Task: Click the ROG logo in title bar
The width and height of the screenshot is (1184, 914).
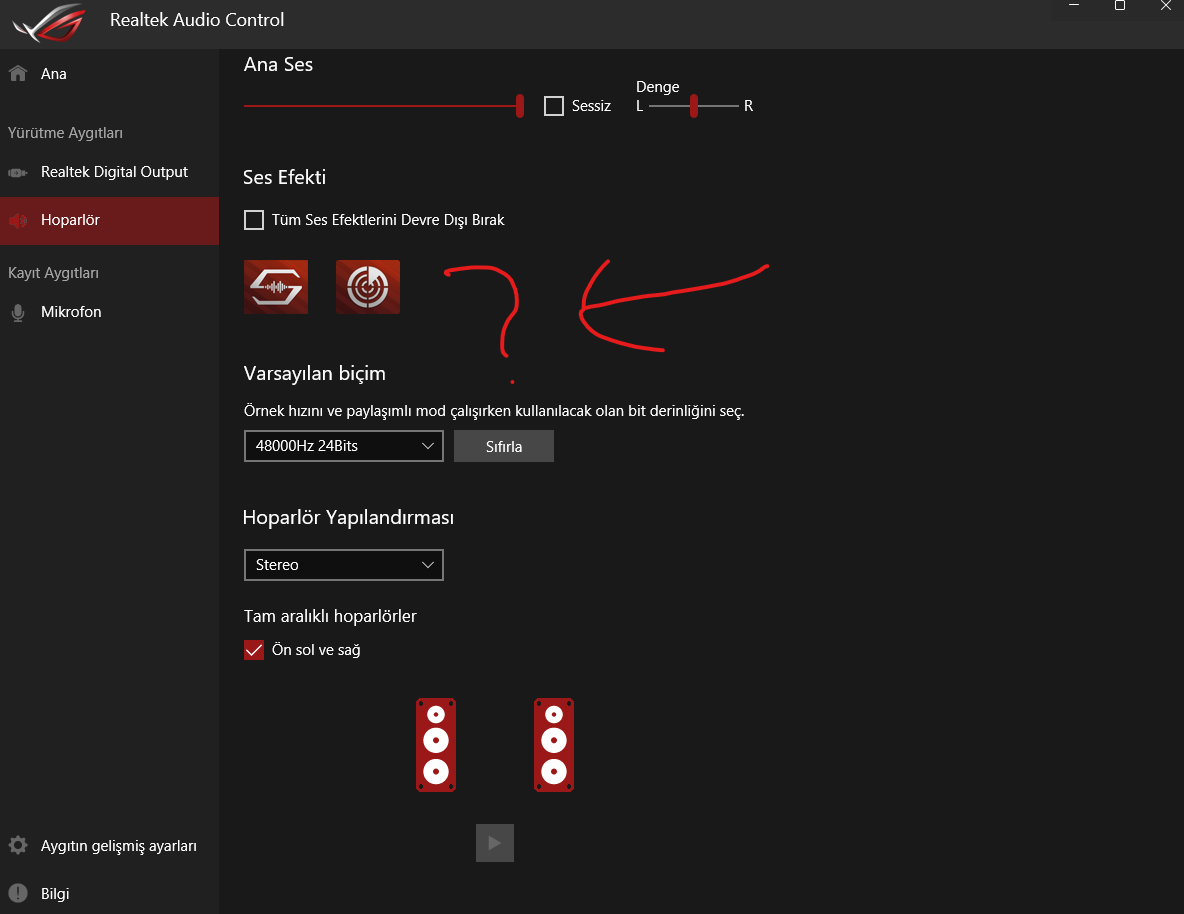Action: 49,23
